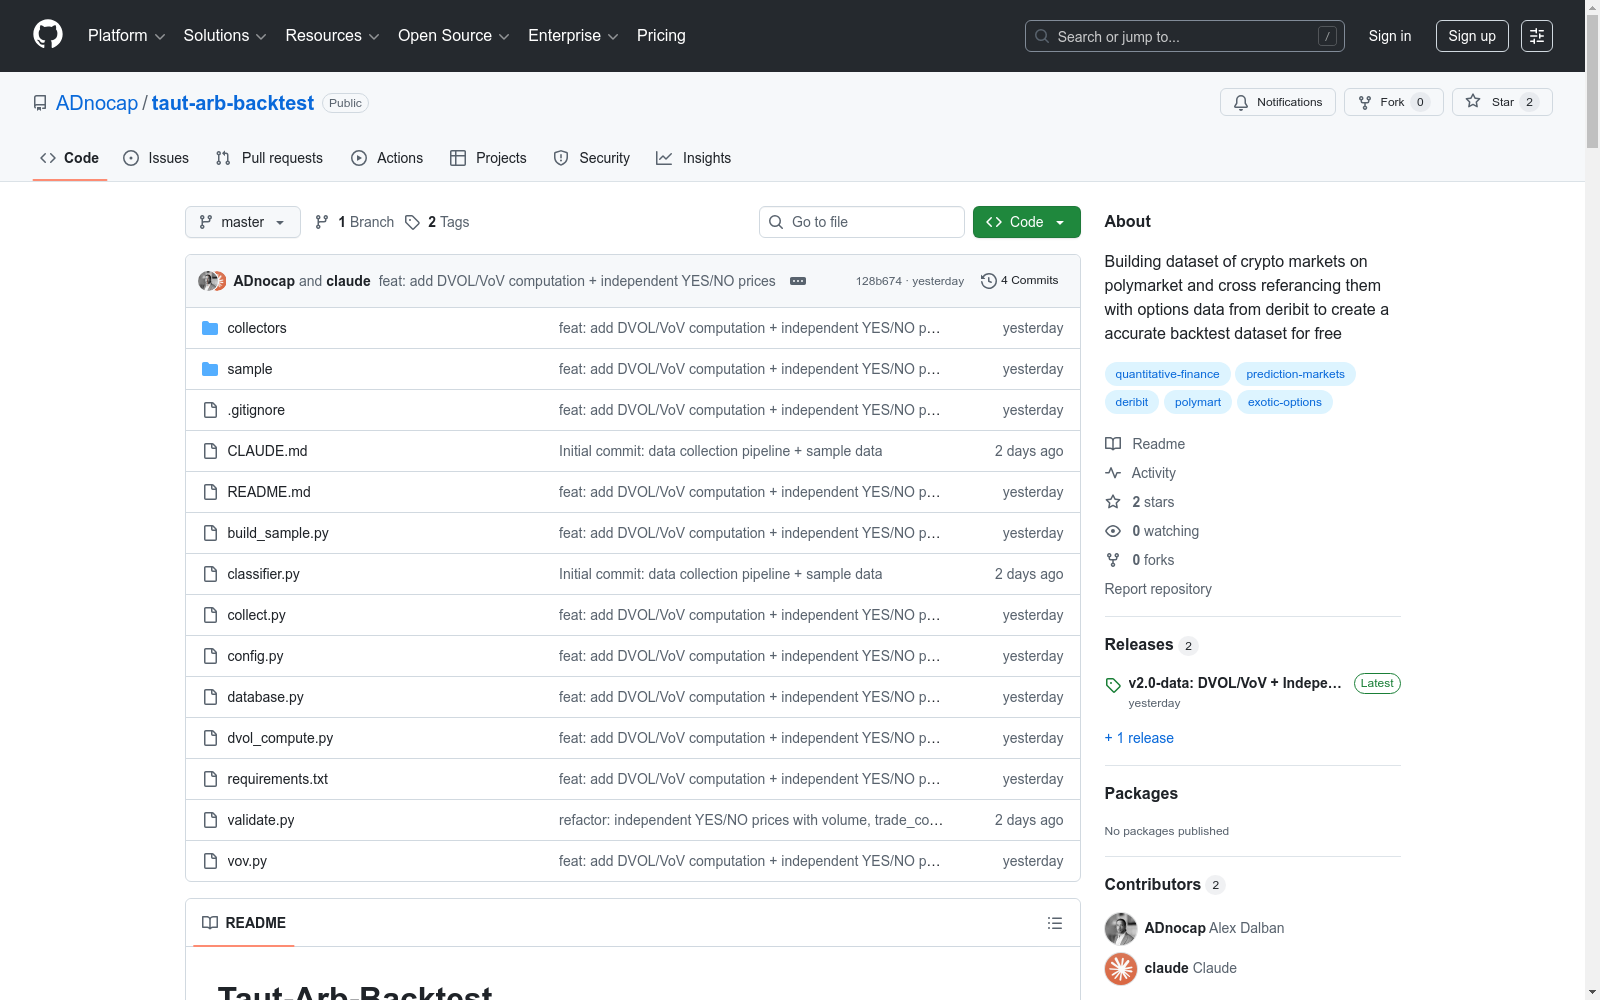
Task: Click the ADnocap commit author avatar
Action: (207, 281)
